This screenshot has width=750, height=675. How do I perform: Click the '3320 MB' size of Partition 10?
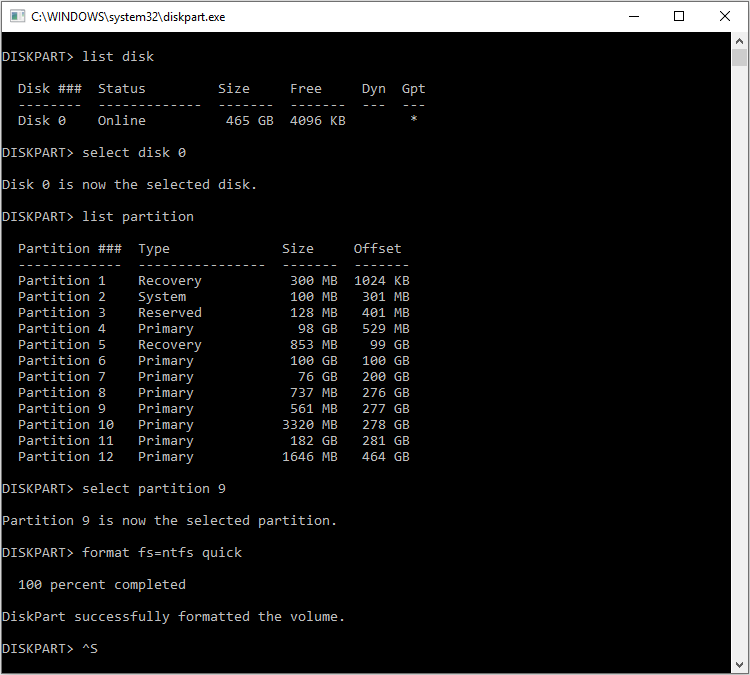point(309,425)
